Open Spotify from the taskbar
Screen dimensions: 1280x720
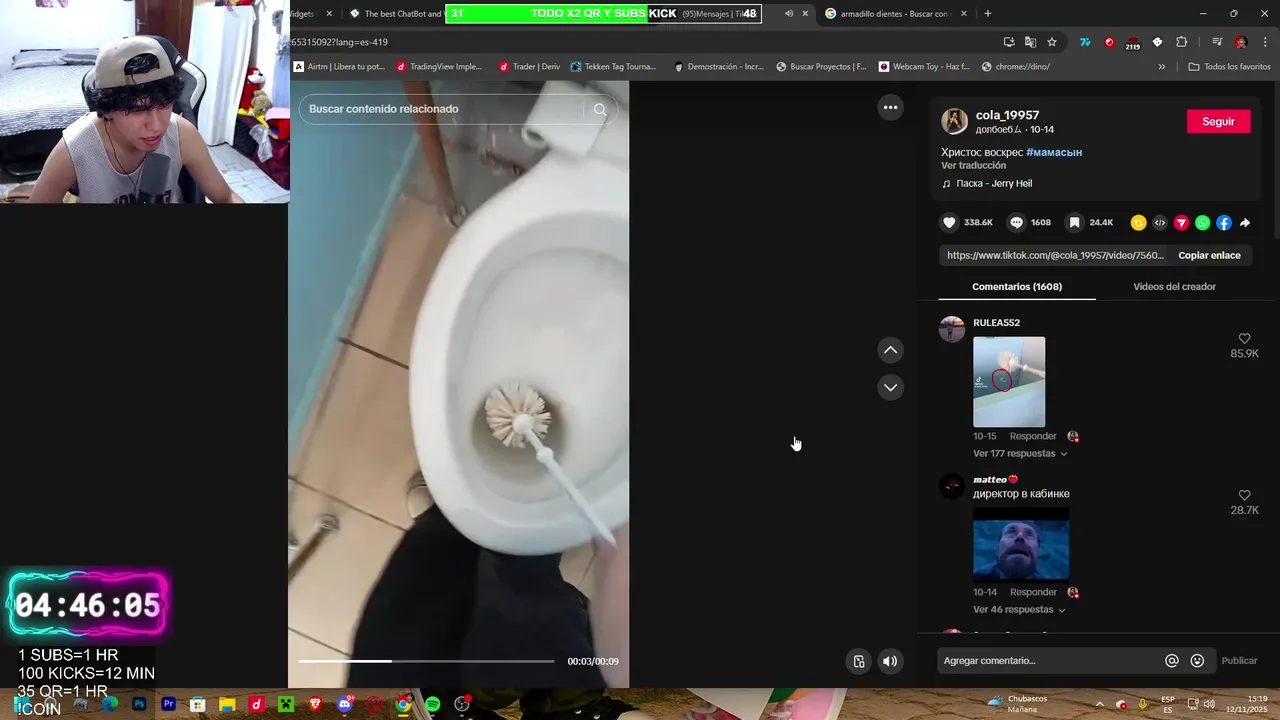point(432,705)
